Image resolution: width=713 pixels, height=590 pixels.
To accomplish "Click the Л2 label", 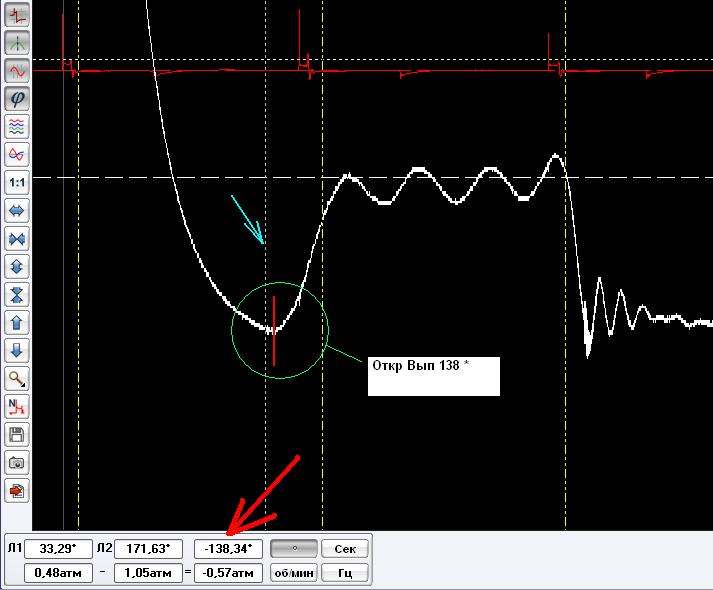I will (104, 548).
